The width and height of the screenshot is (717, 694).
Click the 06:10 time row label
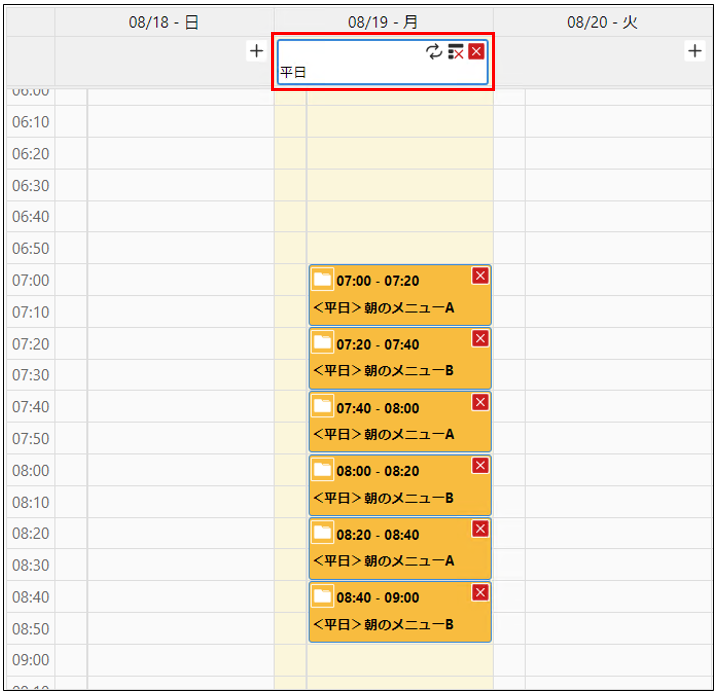coord(31,122)
